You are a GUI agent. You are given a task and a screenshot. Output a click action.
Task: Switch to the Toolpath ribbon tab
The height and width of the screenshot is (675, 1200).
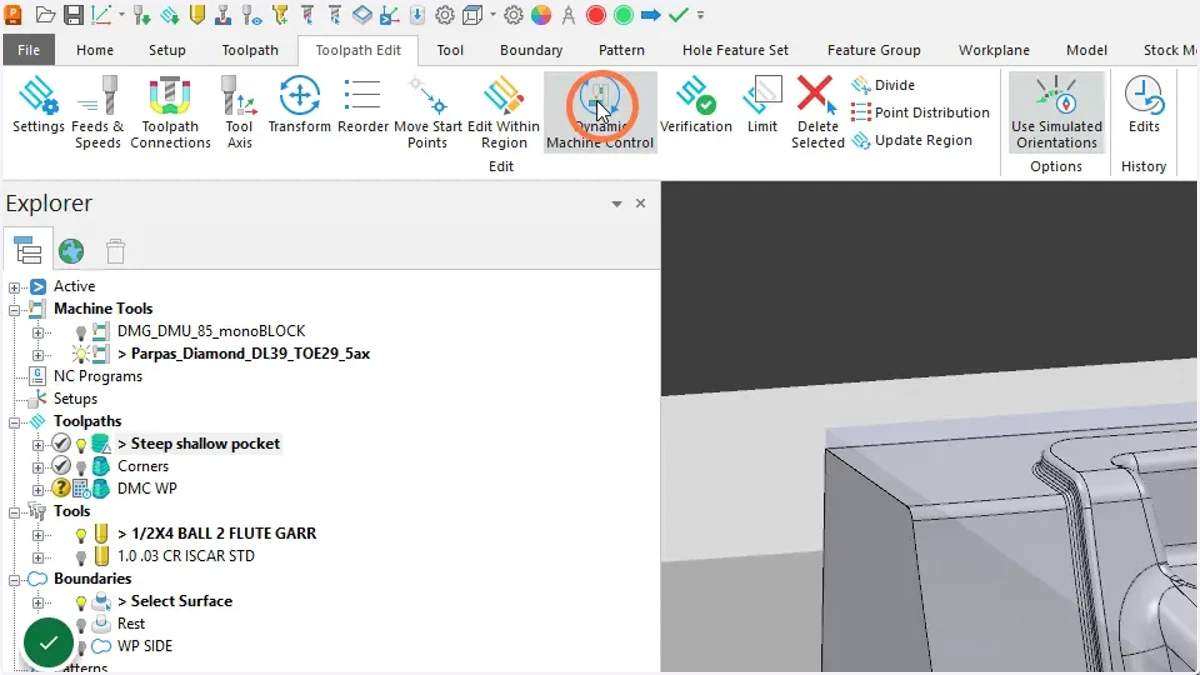[250, 50]
